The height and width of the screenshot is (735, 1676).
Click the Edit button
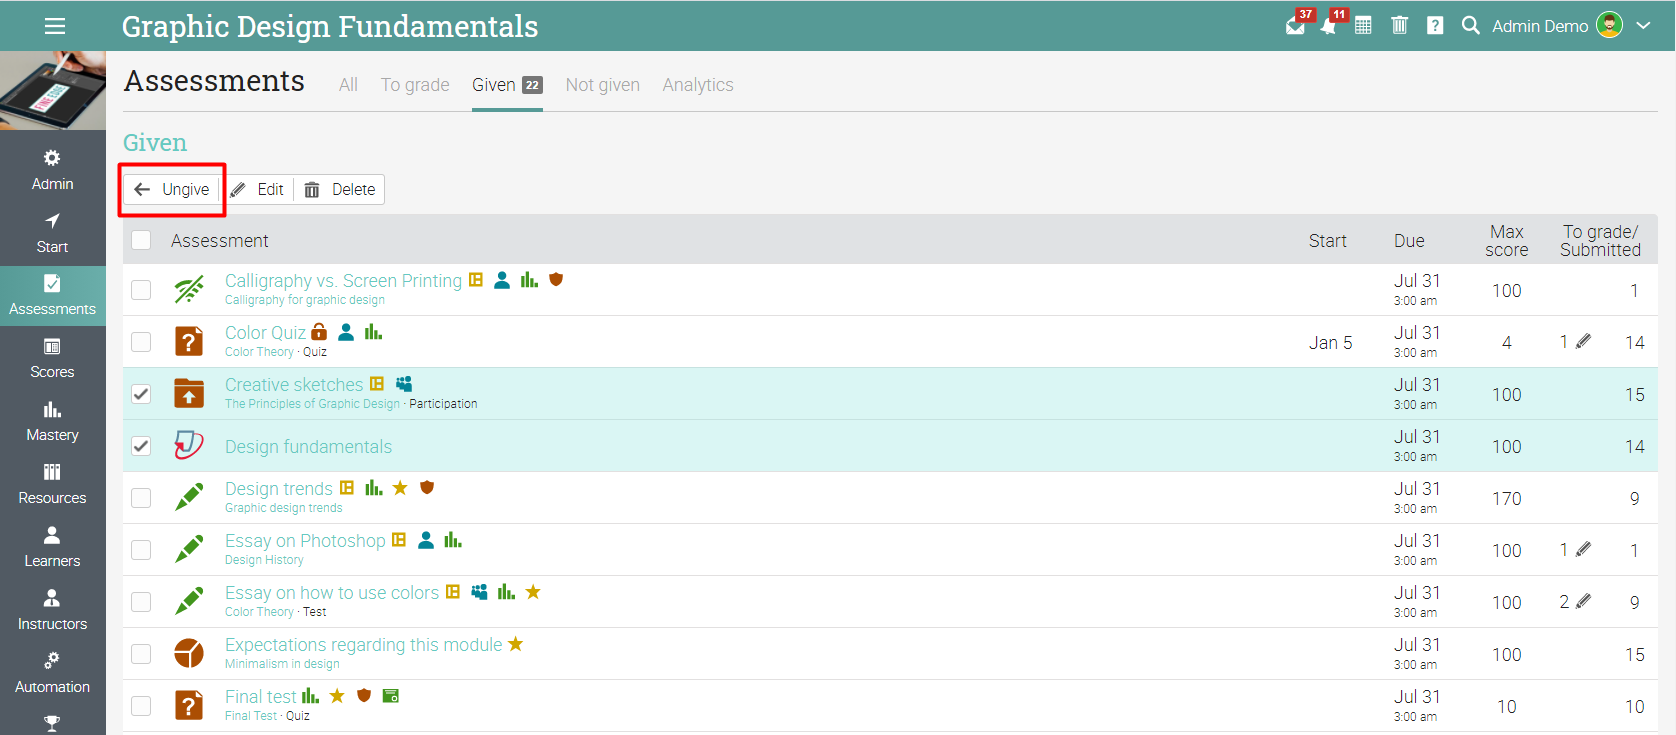[258, 190]
